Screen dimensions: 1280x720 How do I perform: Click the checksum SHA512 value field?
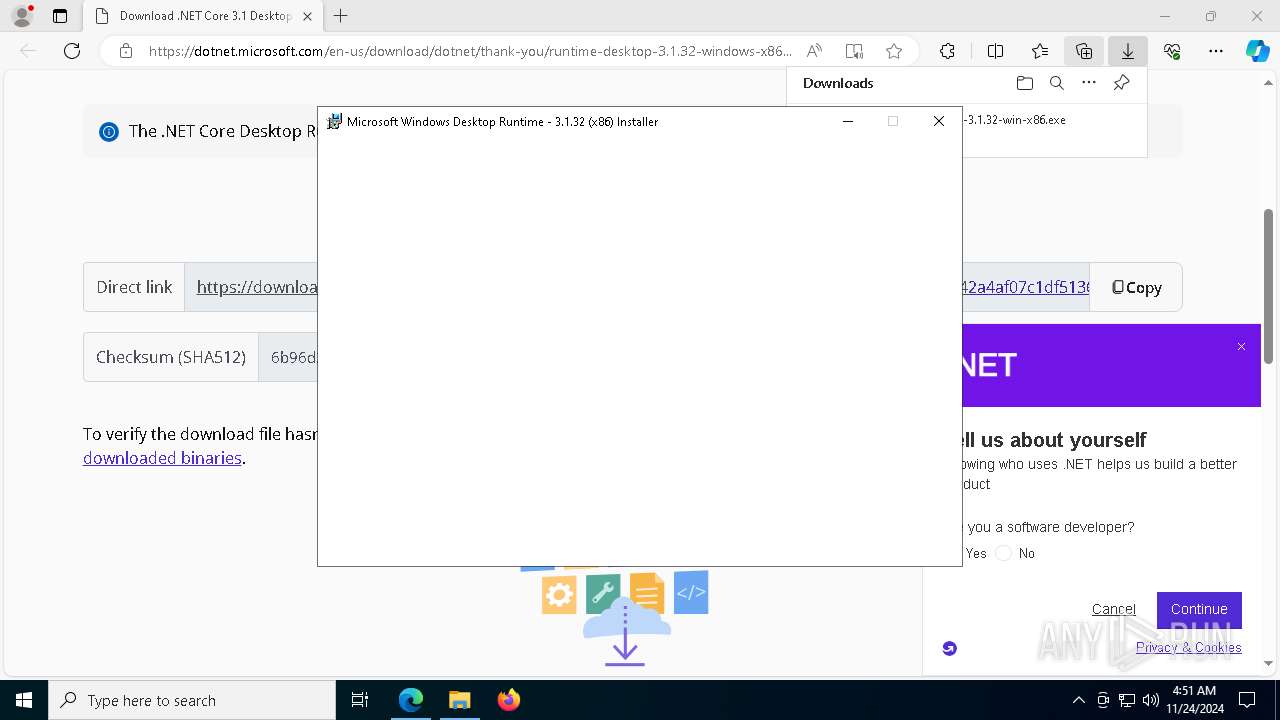tap(288, 357)
